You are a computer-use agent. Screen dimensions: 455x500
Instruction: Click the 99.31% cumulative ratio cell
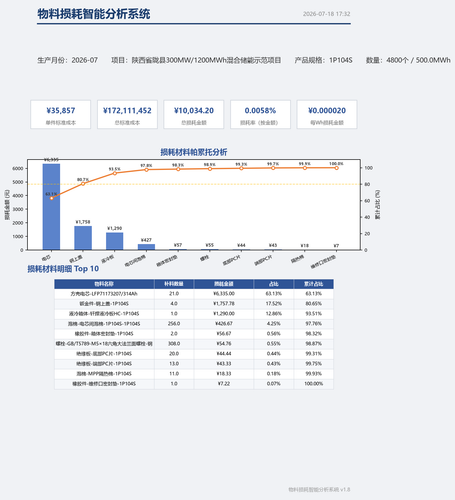coord(314,354)
